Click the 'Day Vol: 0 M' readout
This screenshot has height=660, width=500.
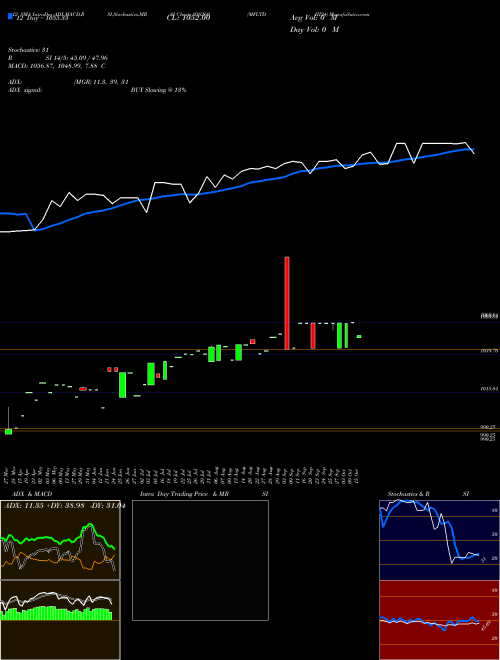click(x=314, y=30)
